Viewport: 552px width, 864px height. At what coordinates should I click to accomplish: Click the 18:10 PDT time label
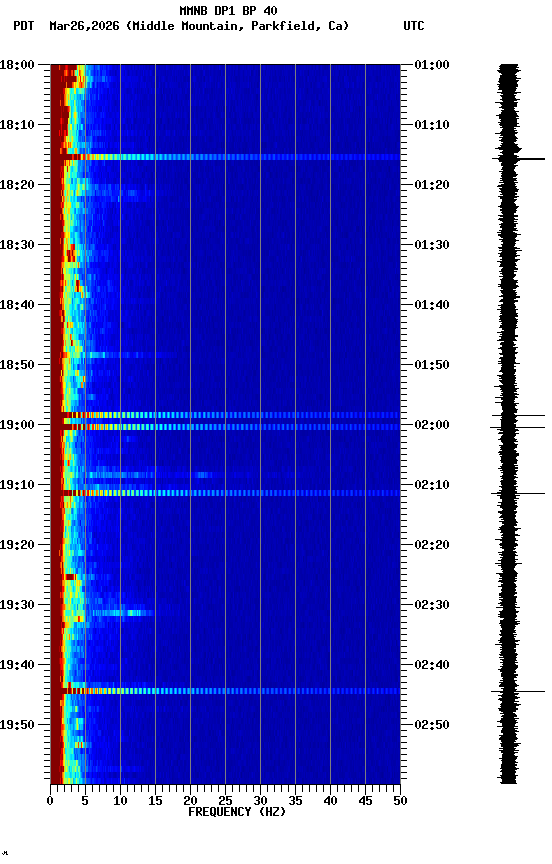(x=17, y=125)
